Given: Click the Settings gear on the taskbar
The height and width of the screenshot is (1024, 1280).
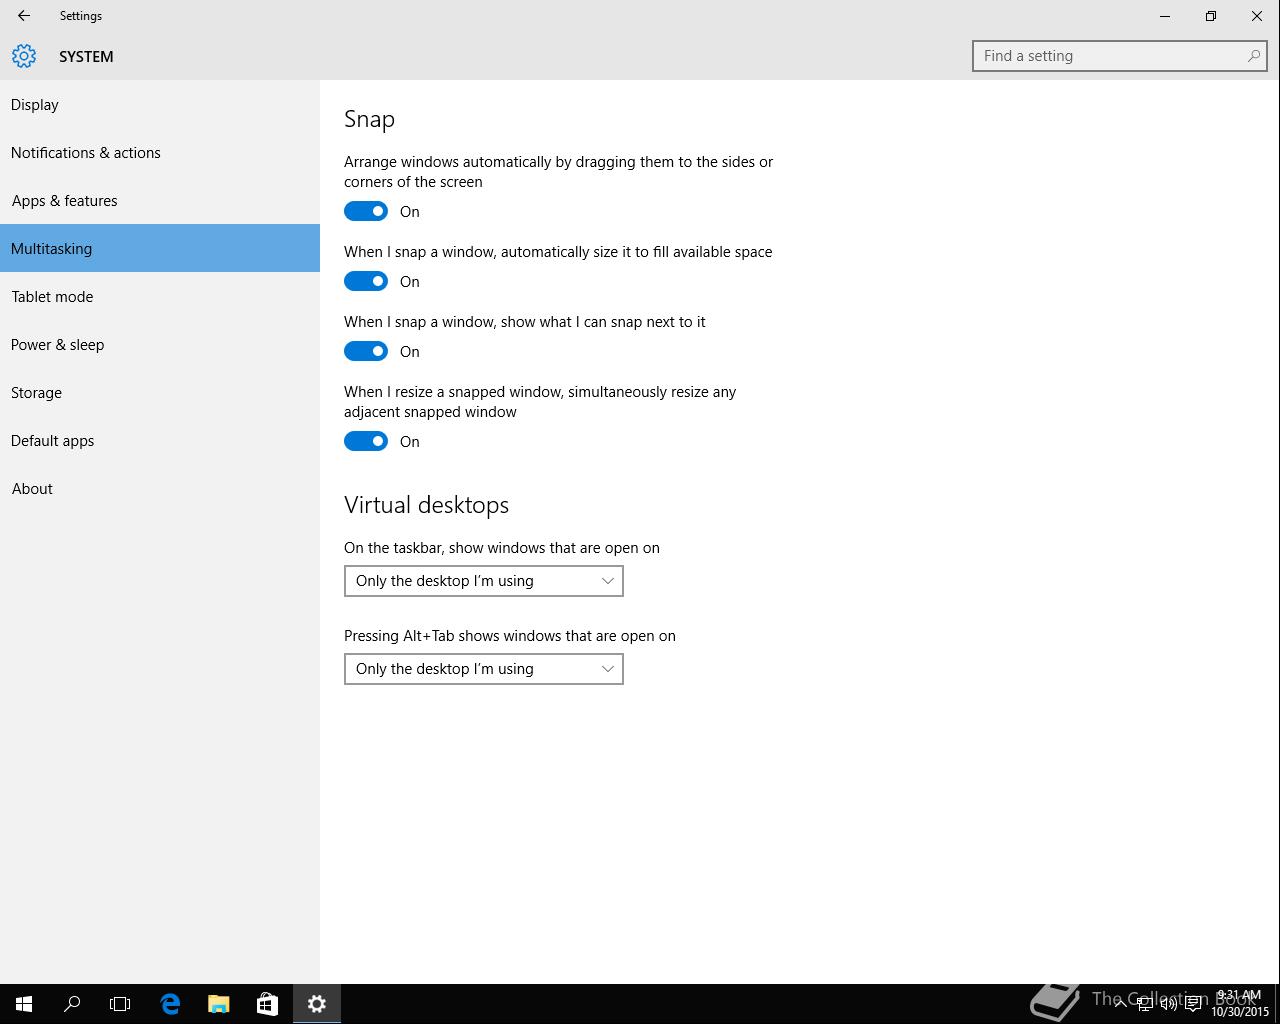Looking at the screenshot, I should tap(317, 1004).
